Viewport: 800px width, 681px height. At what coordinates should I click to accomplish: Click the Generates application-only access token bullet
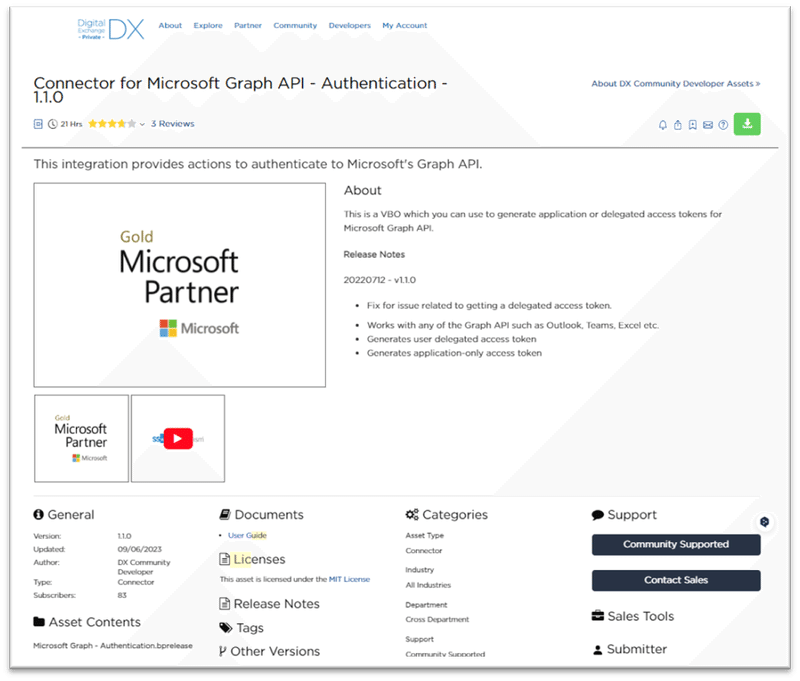[x=454, y=353]
